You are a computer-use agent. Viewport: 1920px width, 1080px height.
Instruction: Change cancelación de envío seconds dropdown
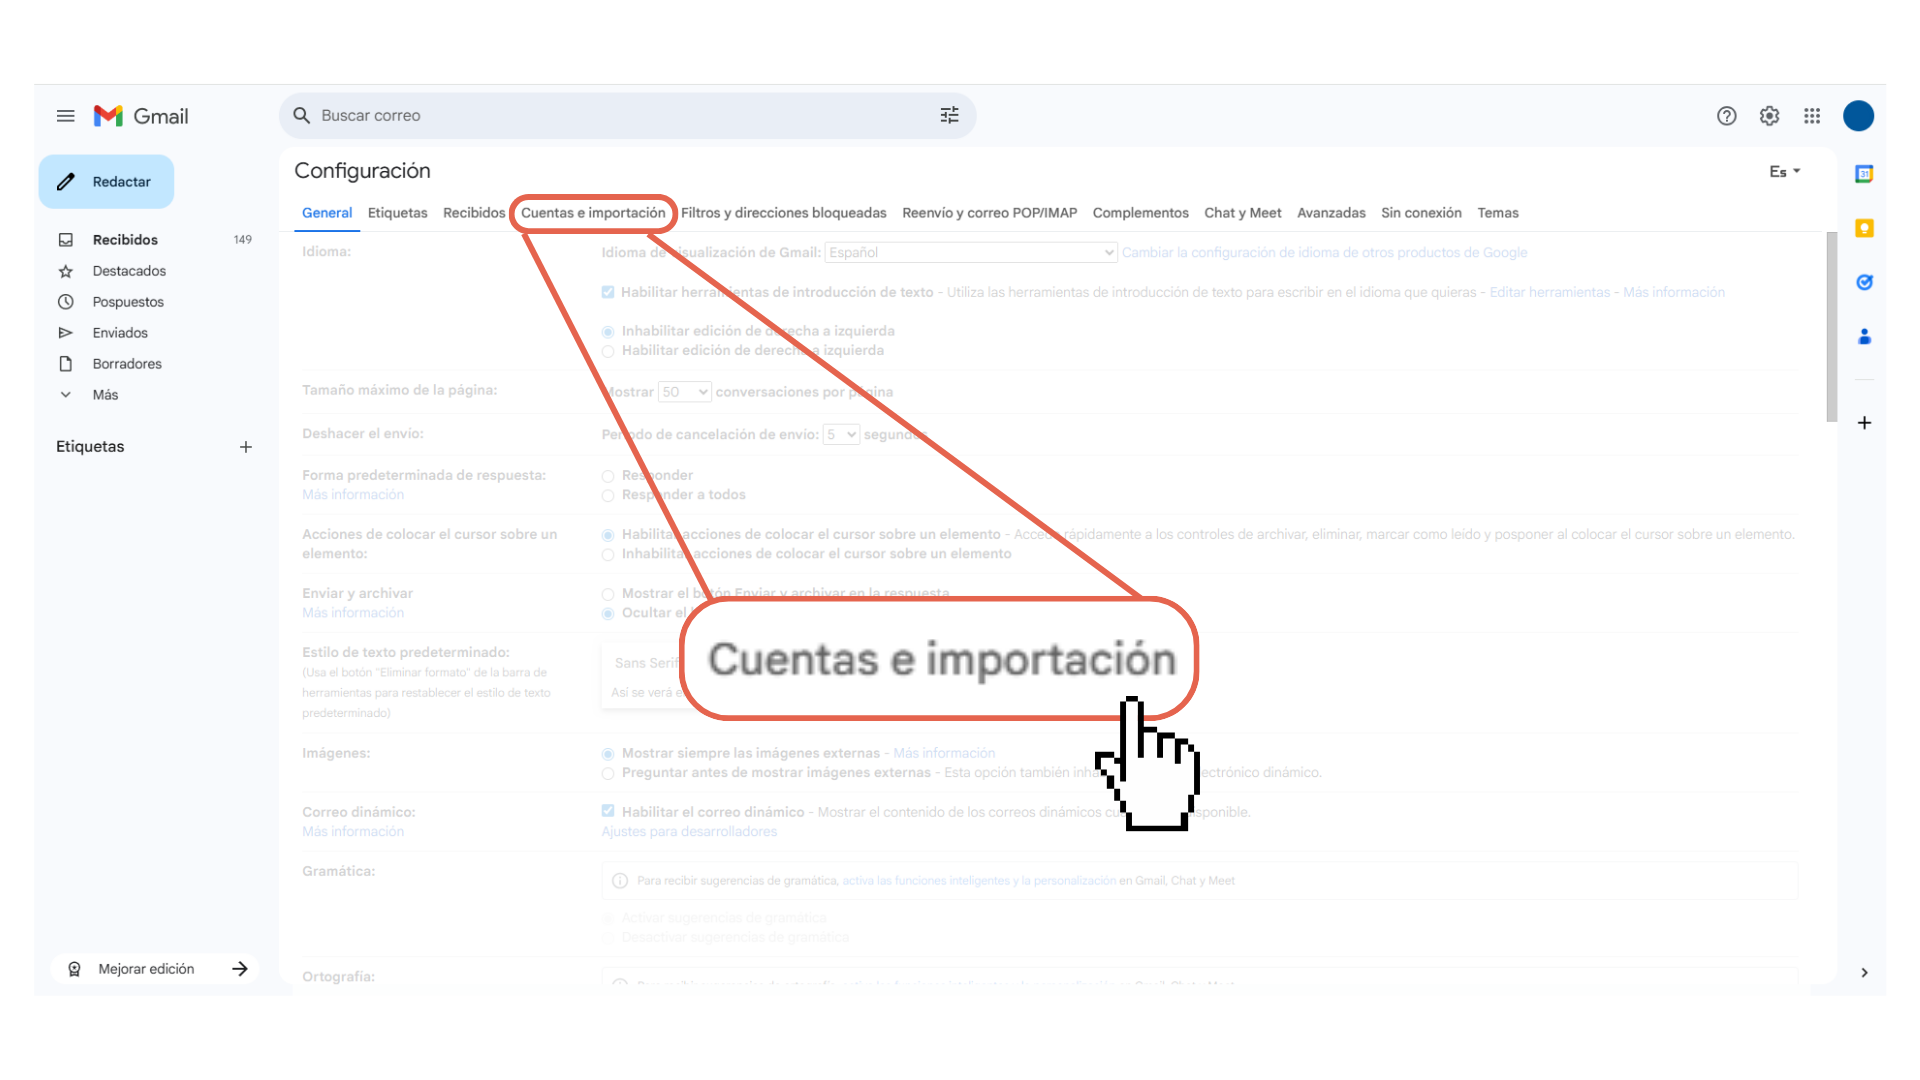click(x=841, y=434)
